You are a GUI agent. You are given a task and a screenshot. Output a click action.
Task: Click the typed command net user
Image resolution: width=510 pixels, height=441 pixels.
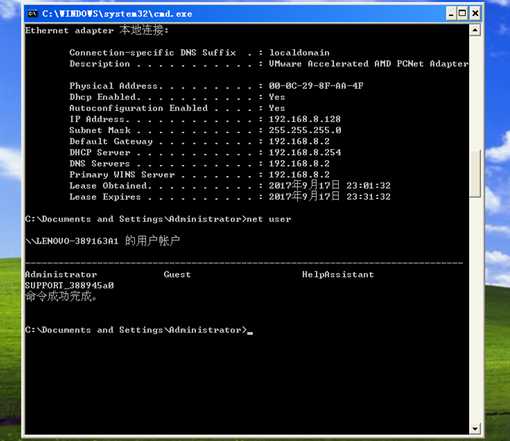coord(269,219)
